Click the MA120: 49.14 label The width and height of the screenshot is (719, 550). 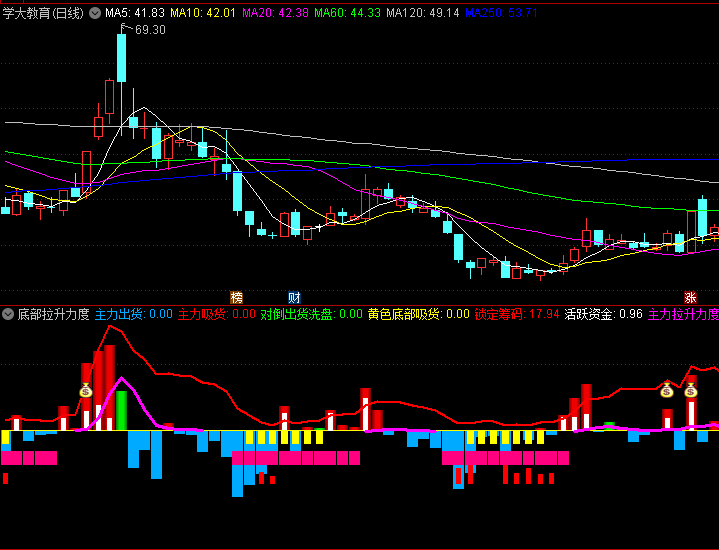click(x=422, y=13)
